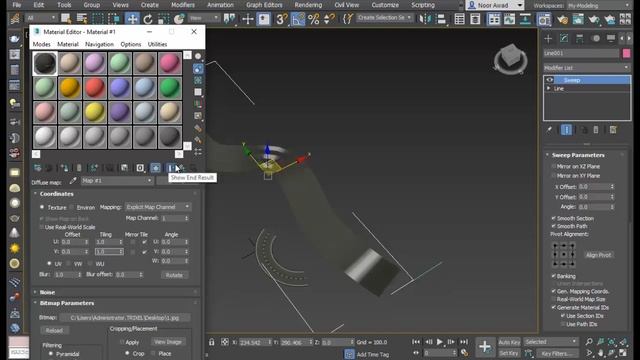Toggle Smooth Section checkbox
This screenshot has width=640, height=360.
554,218
